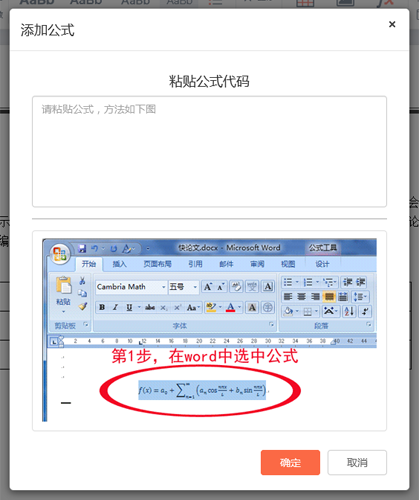The height and width of the screenshot is (500, 420).
Task: Click the Bold icon in the Word ribbon
Action: tap(102, 307)
